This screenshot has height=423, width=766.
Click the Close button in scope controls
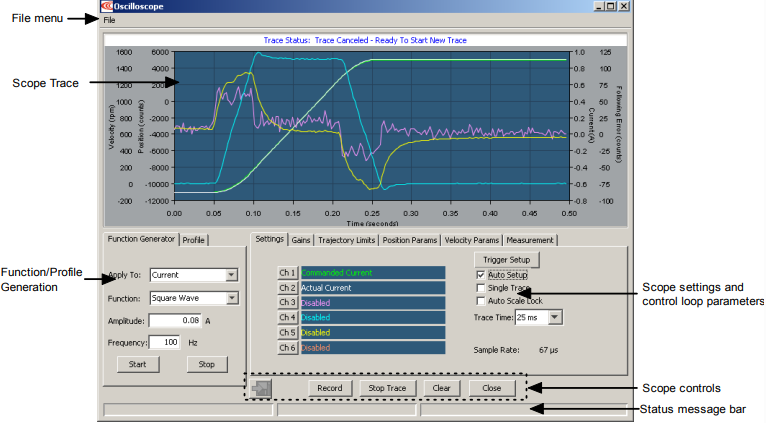click(491, 388)
